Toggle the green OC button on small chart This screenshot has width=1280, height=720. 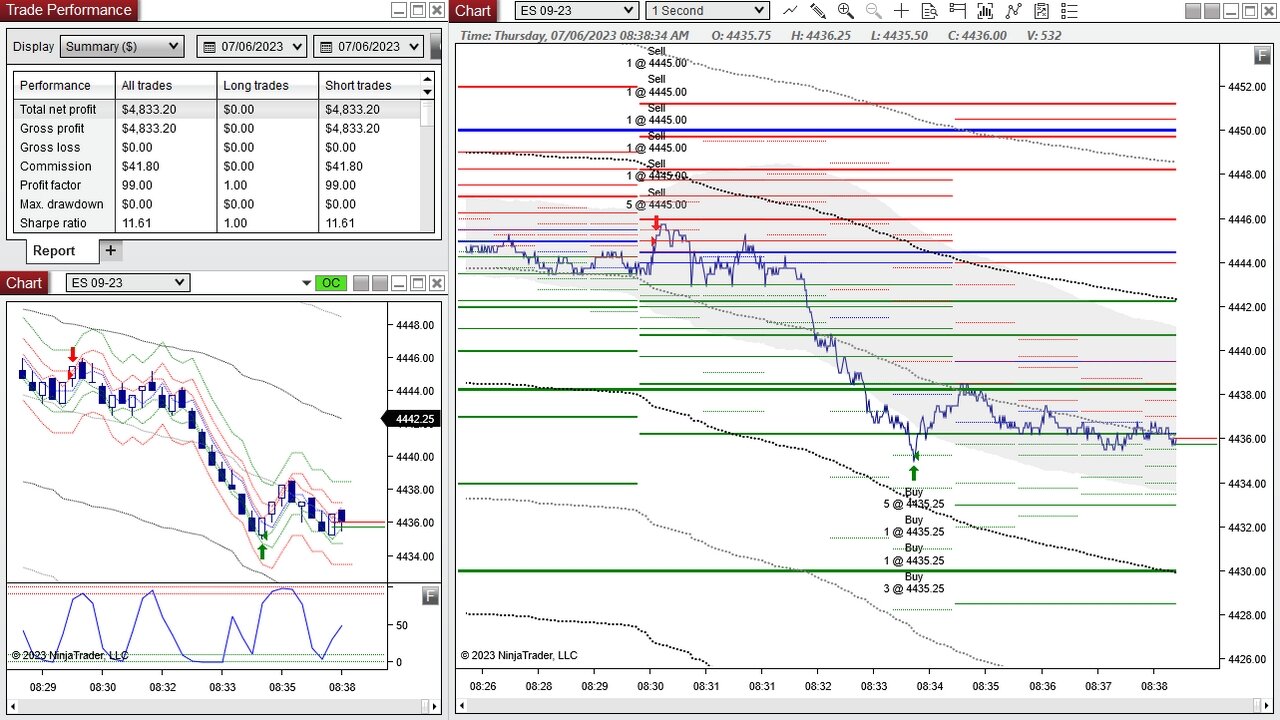click(331, 283)
